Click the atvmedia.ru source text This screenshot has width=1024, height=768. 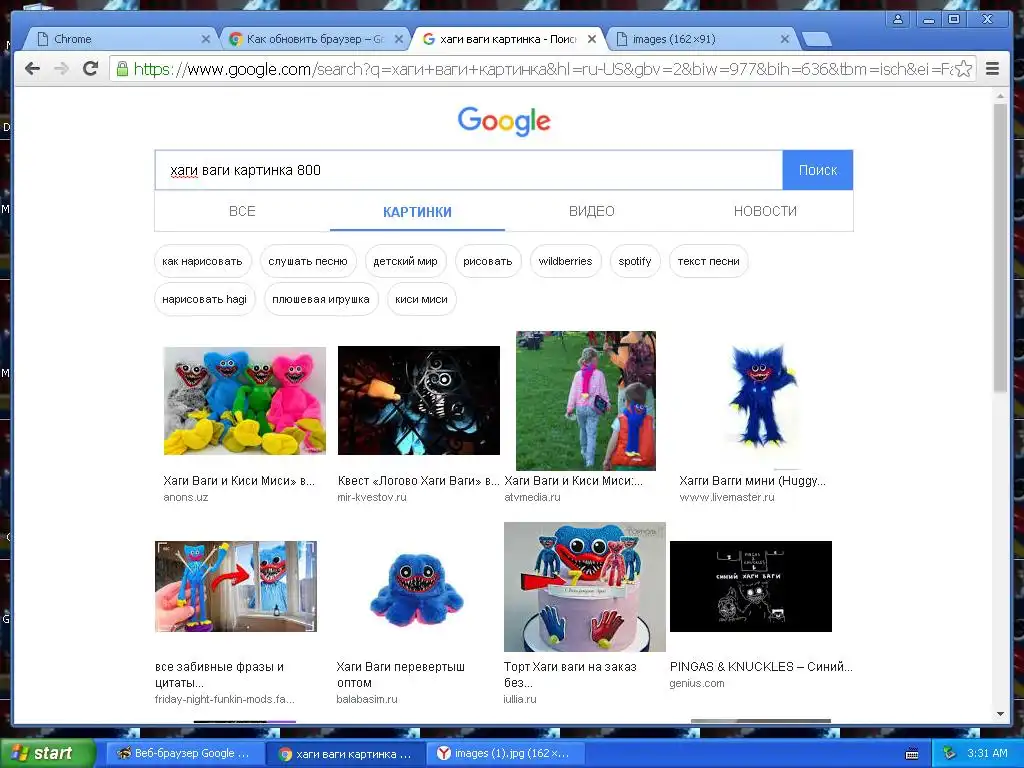coord(532,497)
